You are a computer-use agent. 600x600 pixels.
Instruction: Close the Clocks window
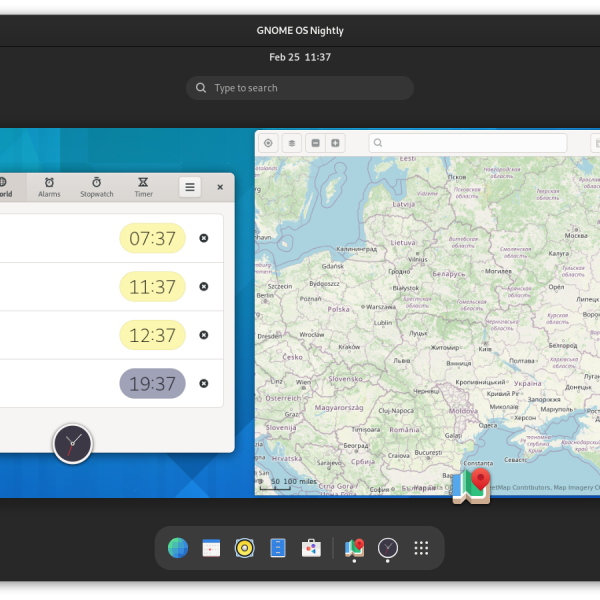[220, 187]
